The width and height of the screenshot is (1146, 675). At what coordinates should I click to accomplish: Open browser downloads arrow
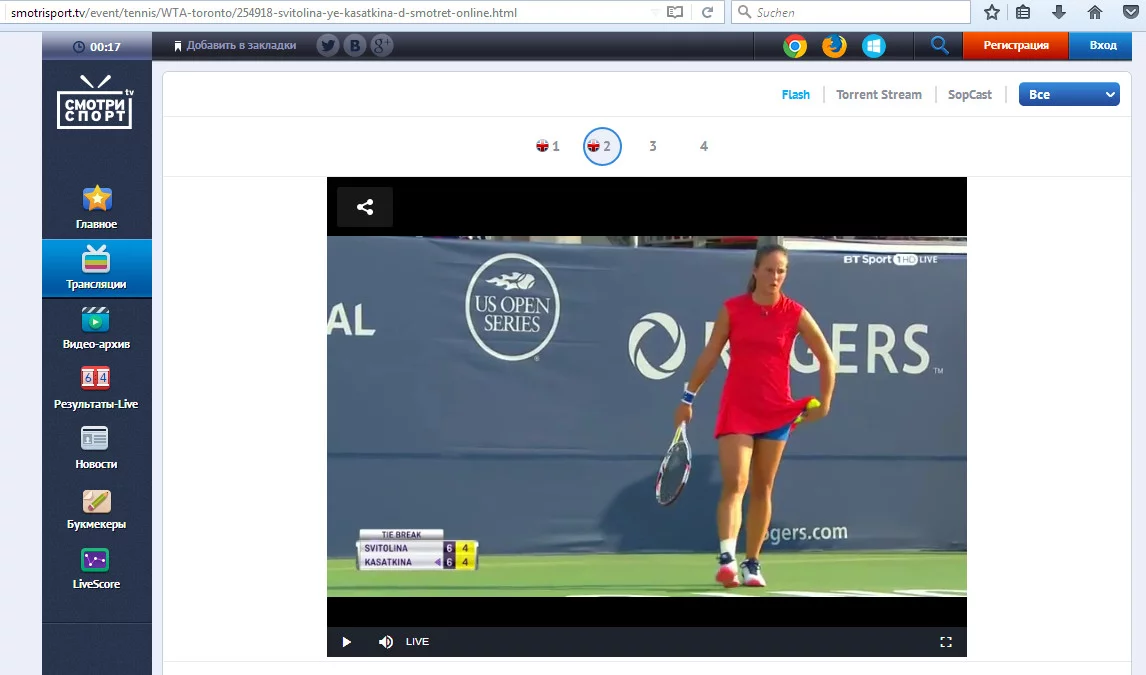click(x=1058, y=12)
